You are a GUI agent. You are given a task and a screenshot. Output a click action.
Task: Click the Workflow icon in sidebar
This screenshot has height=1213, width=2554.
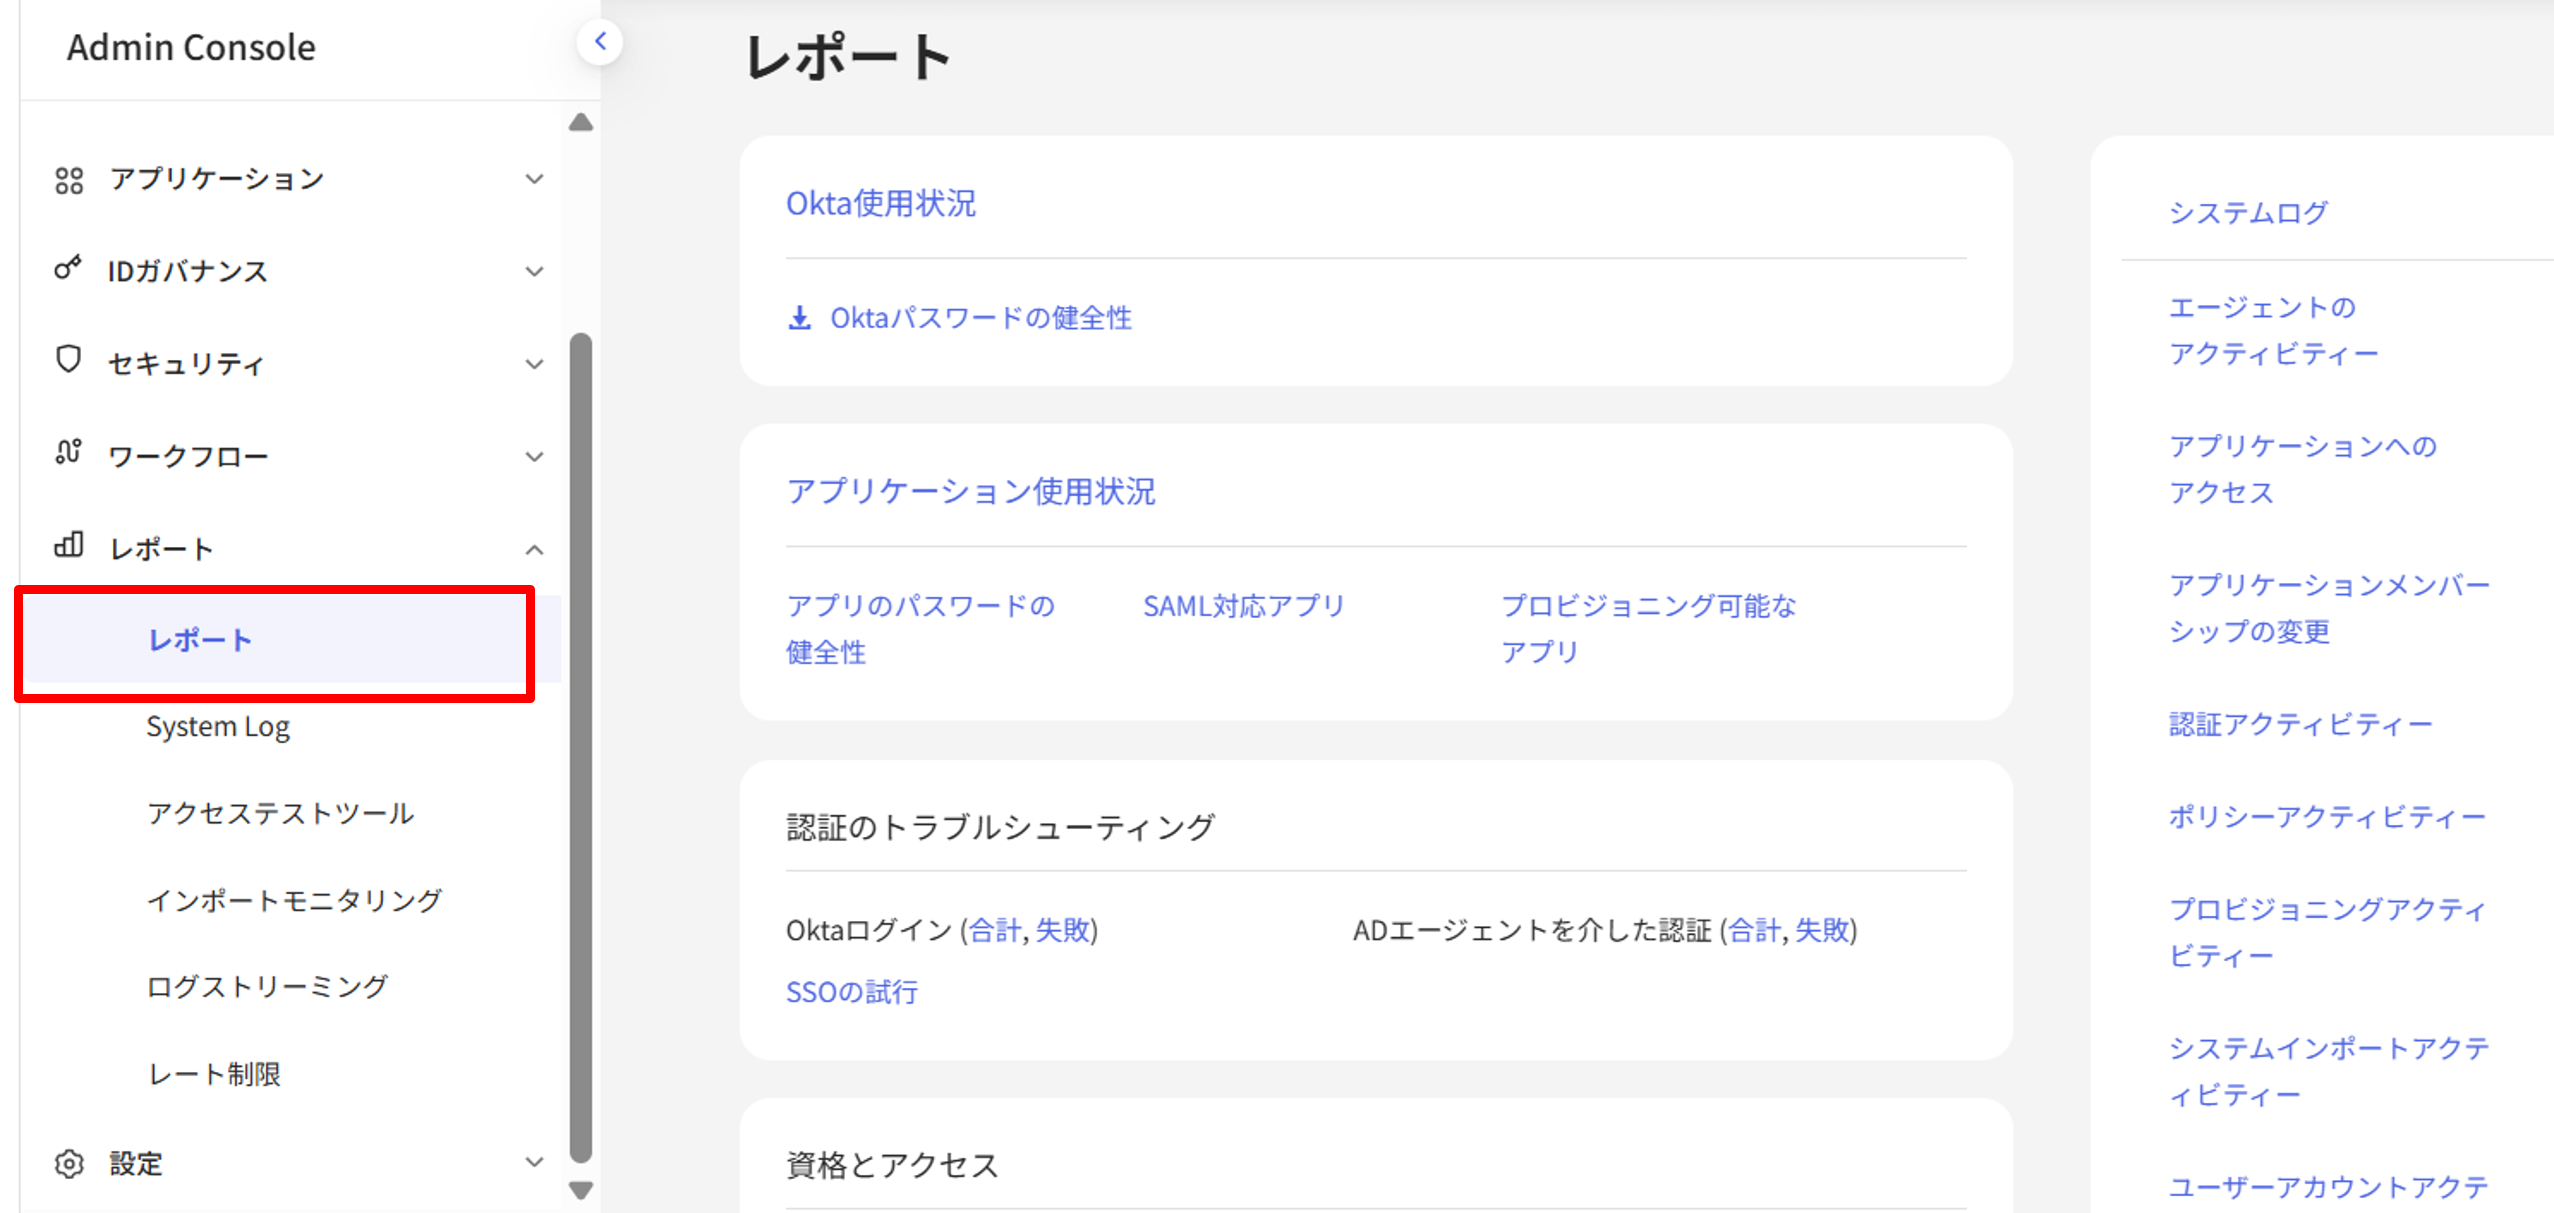pyautogui.click(x=68, y=452)
